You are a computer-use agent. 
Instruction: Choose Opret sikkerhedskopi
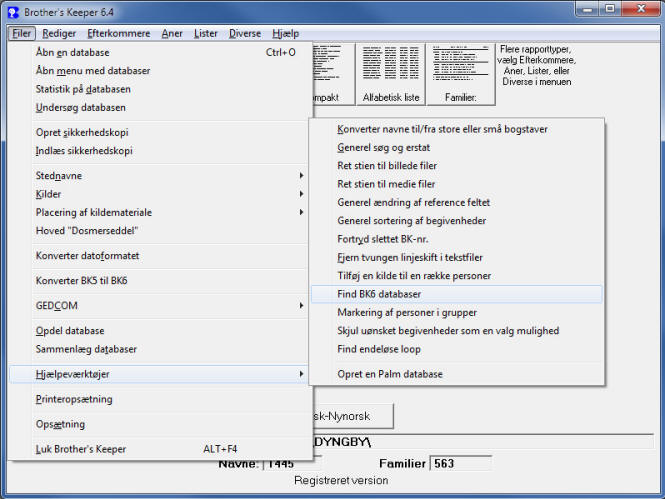click(160, 132)
